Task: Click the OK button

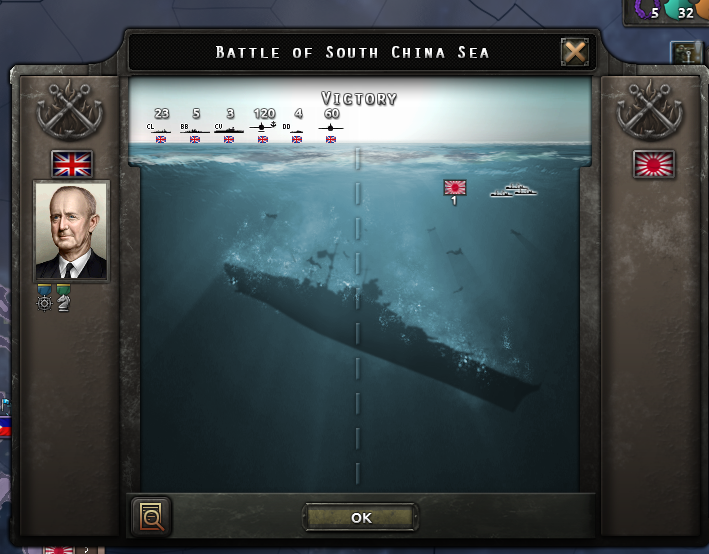Action: (x=360, y=517)
